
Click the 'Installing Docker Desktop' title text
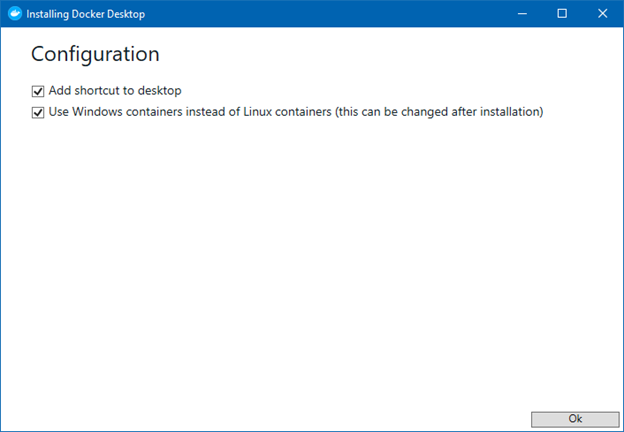pyautogui.click(x=86, y=14)
